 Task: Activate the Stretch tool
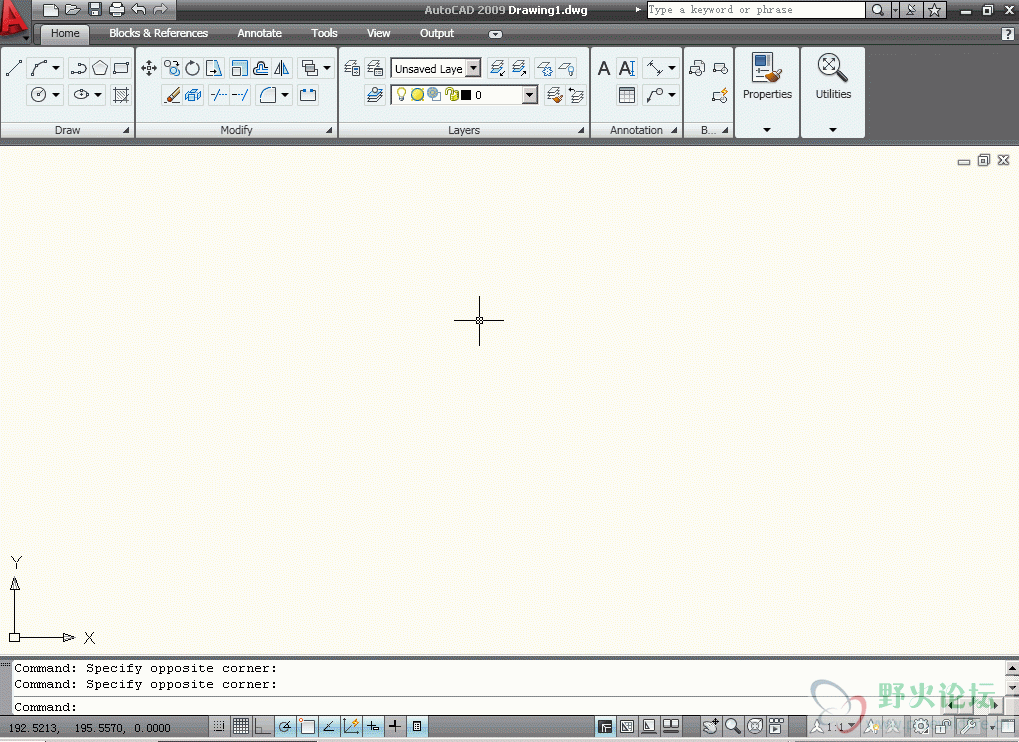214,68
